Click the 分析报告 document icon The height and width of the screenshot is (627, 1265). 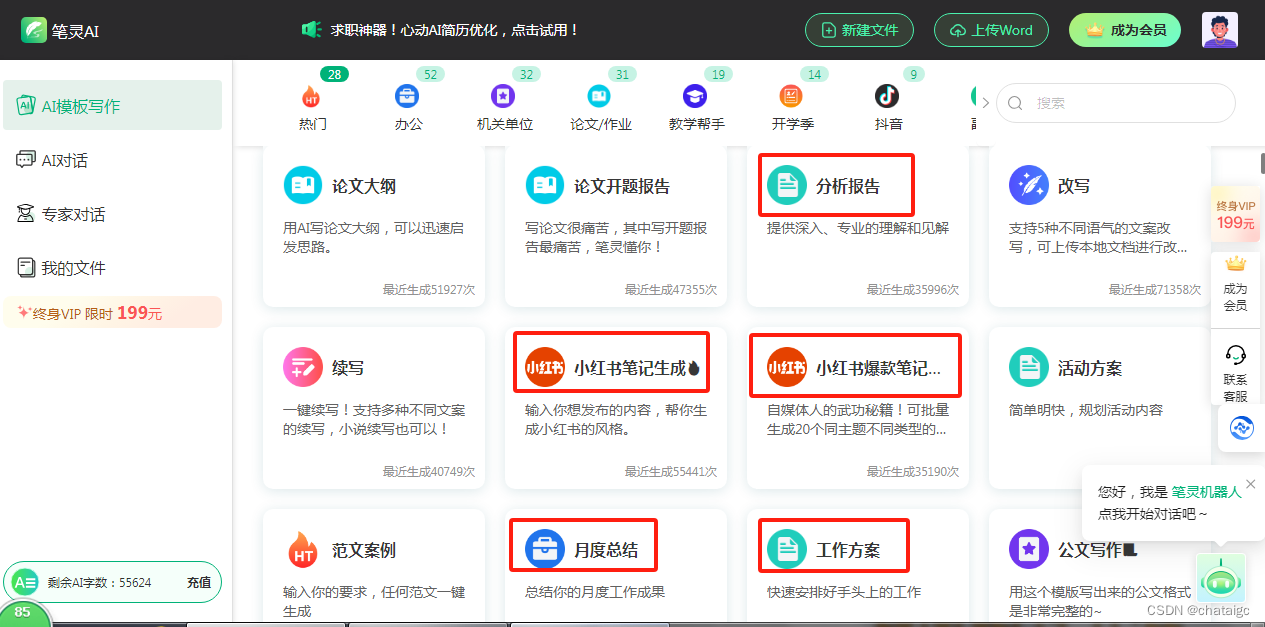pyautogui.click(x=787, y=185)
